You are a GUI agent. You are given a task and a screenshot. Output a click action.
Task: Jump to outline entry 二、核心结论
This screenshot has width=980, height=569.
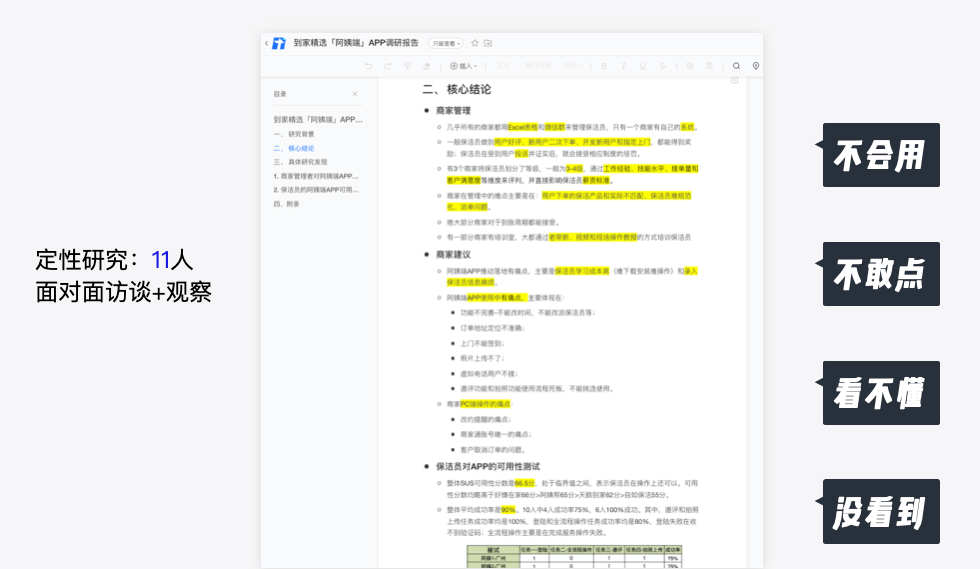pos(294,148)
